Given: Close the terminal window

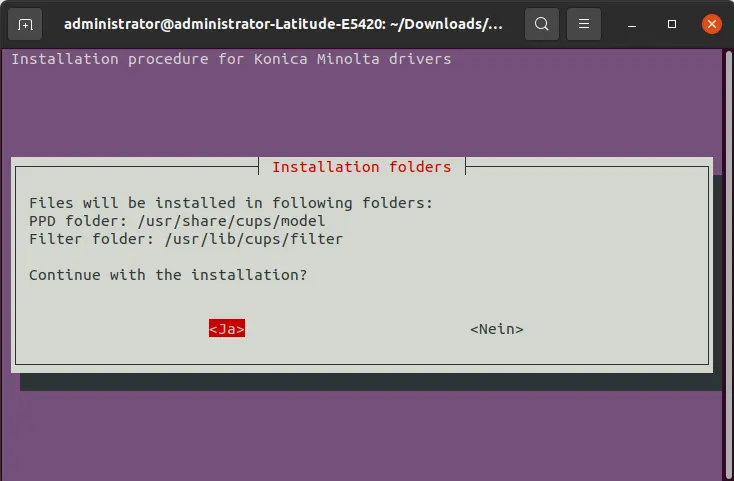Looking at the screenshot, I should [712, 24].
